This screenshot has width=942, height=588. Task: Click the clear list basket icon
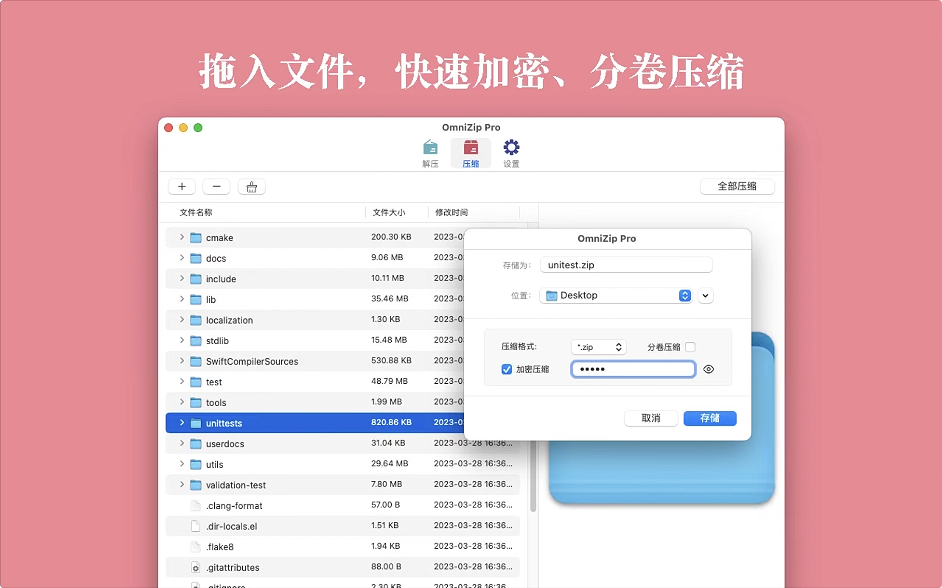pos(251,187)
